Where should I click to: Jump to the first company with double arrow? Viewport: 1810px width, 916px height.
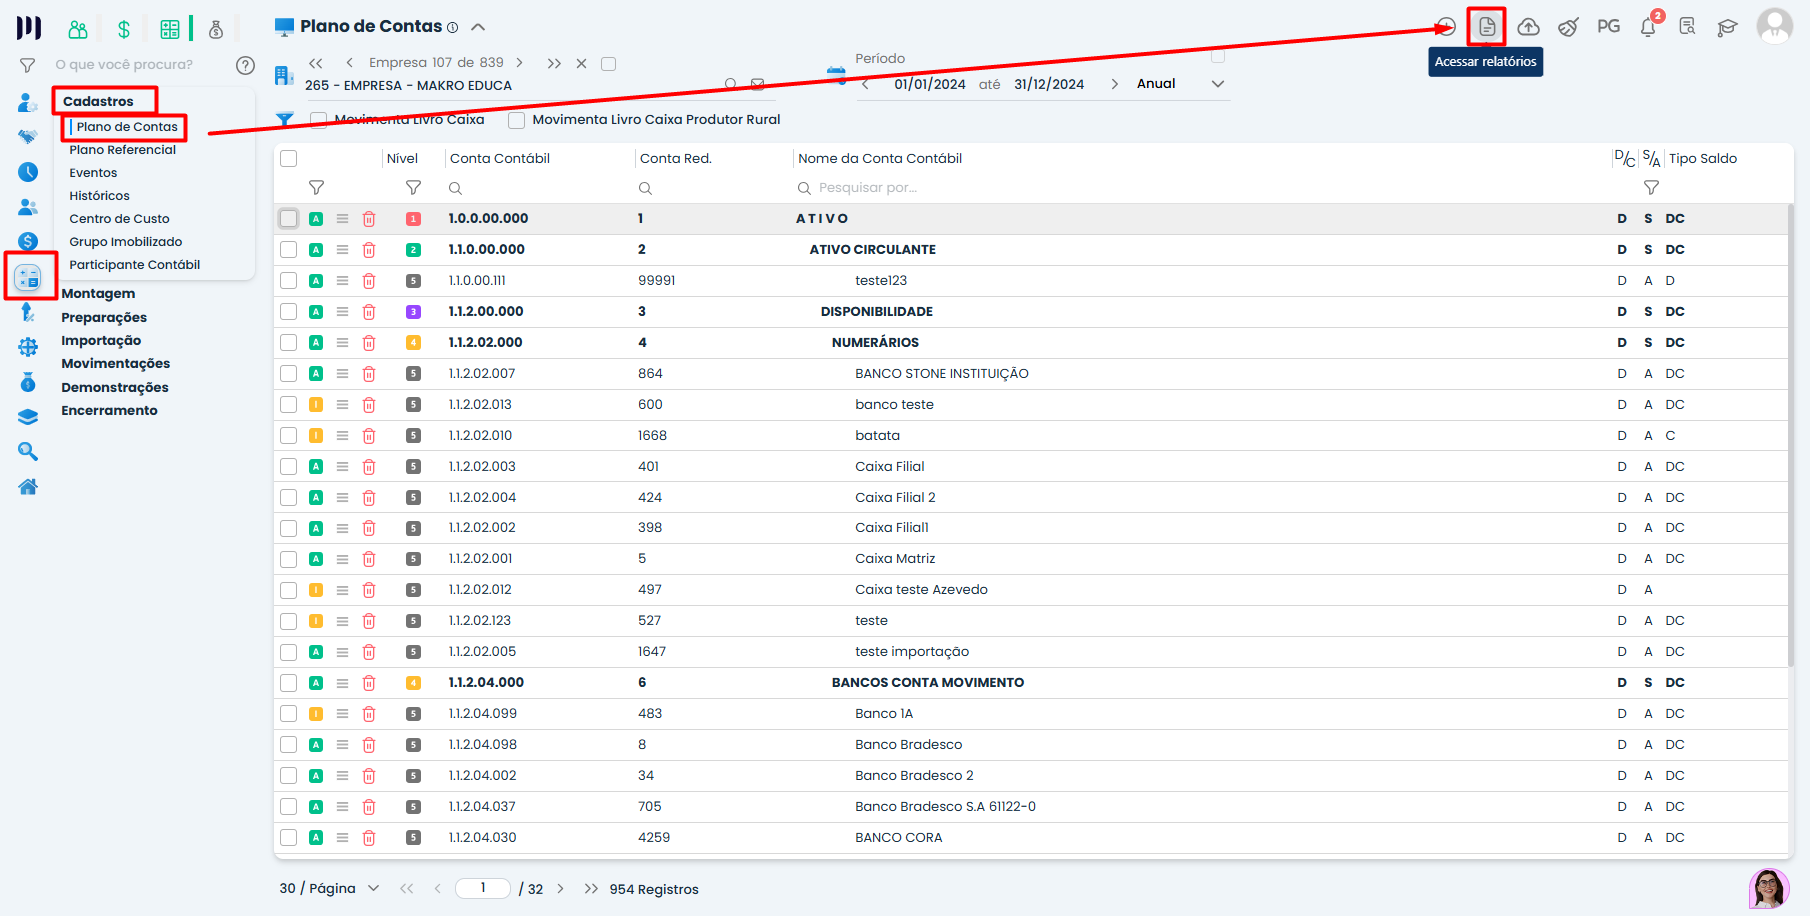click(316, 63)
